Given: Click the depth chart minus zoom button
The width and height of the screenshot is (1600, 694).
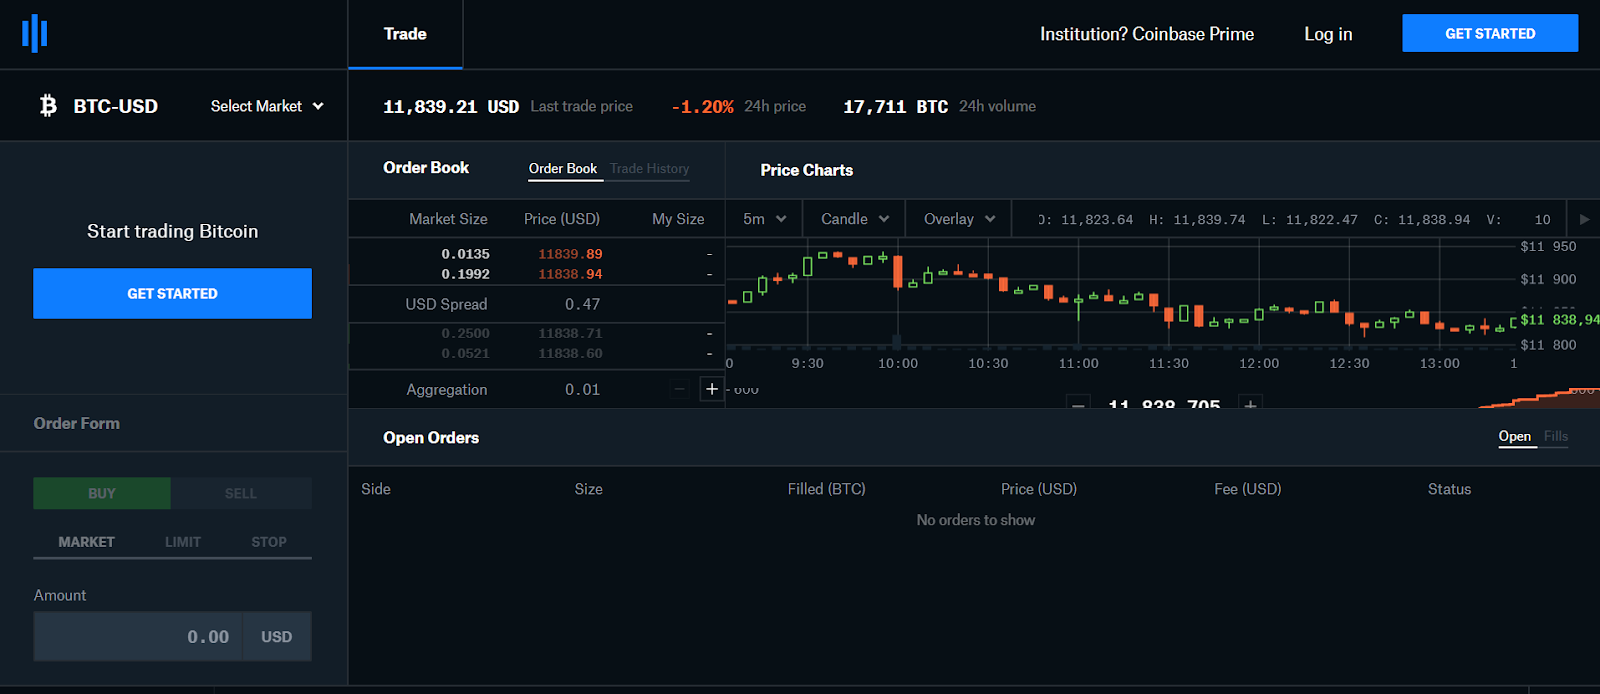Looking at the screenshot, I should point(1078,404).
